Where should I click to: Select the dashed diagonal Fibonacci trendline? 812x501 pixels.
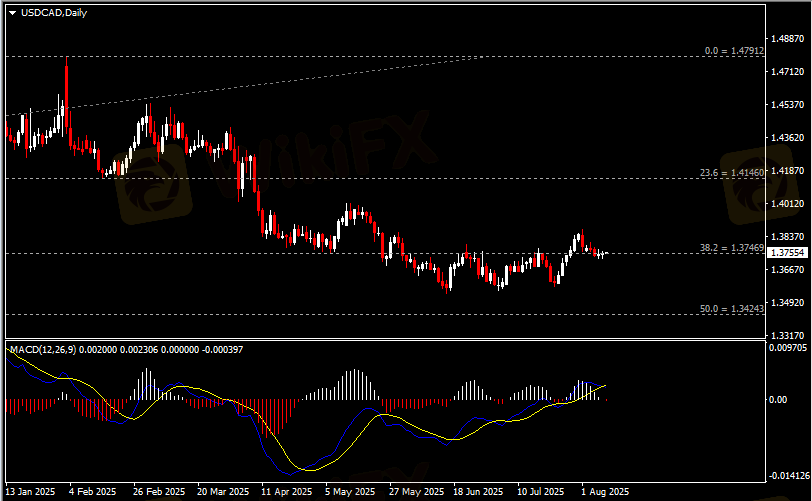243,86
